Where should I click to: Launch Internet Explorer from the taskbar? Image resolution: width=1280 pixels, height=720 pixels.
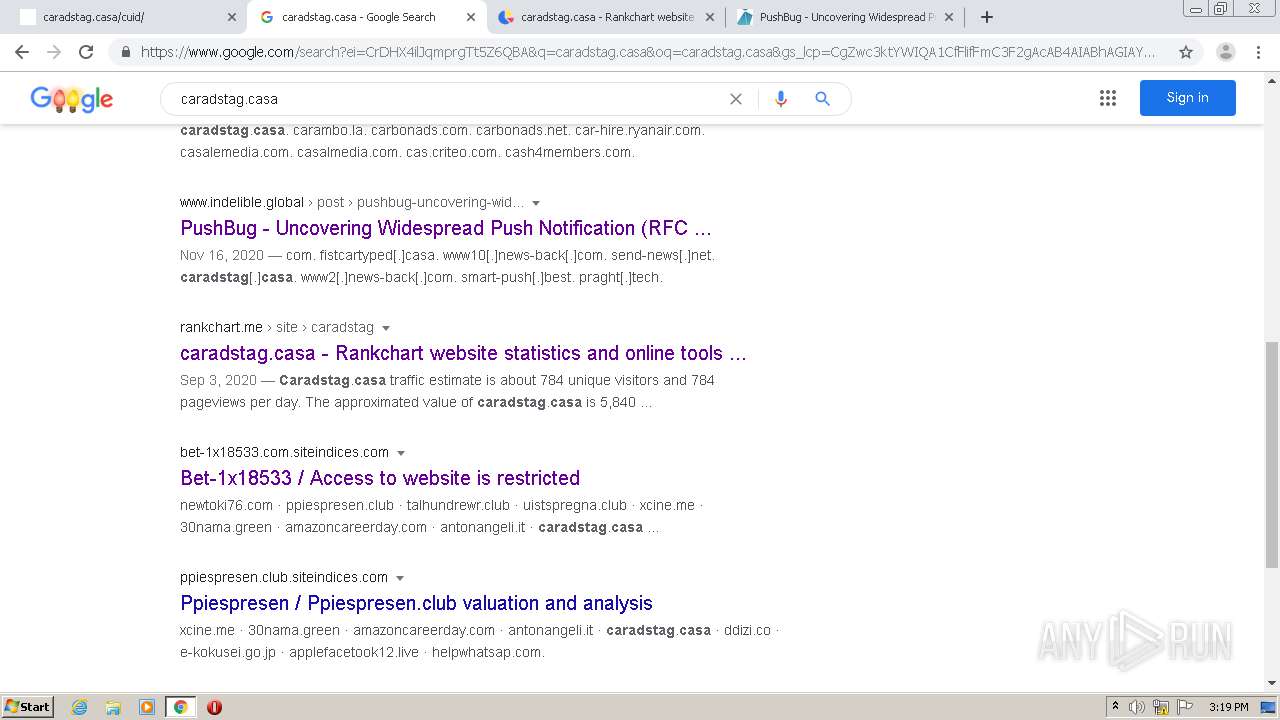click(80, 707)
